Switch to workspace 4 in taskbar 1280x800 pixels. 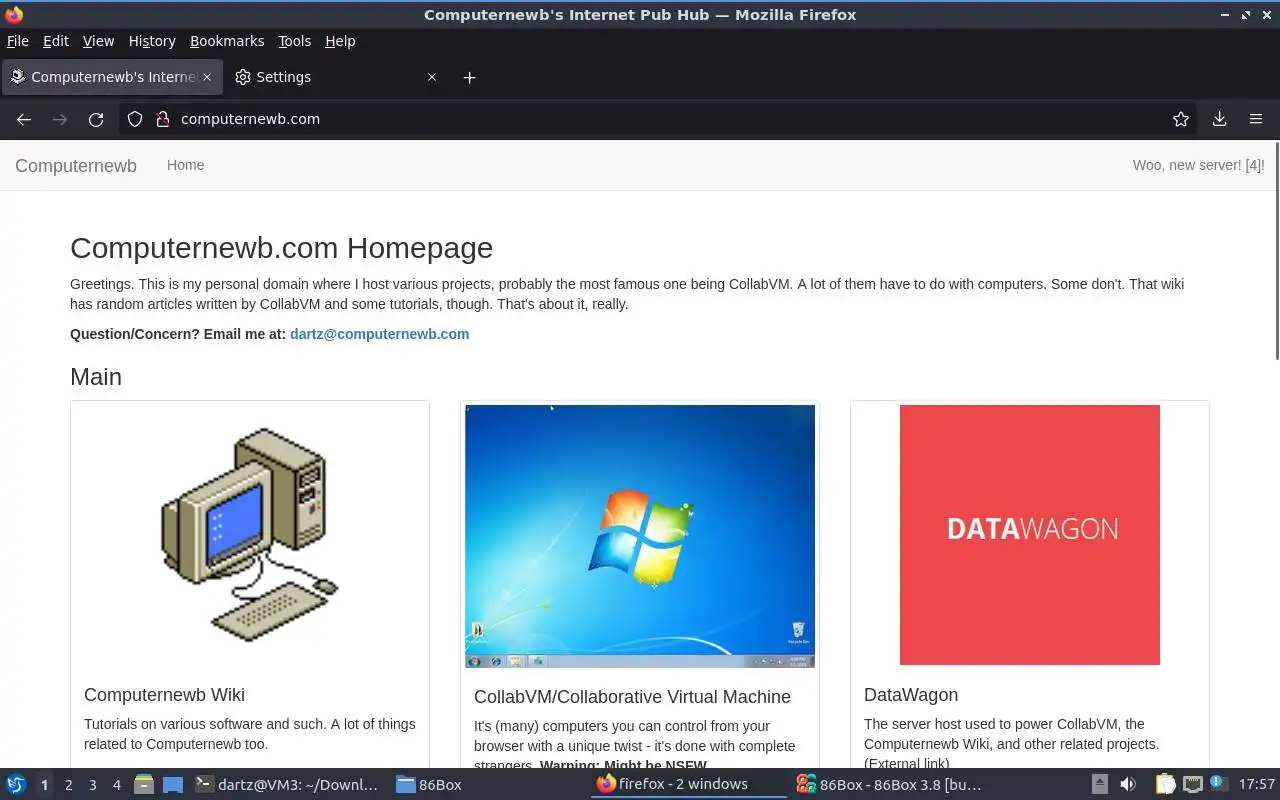[116, 785]
